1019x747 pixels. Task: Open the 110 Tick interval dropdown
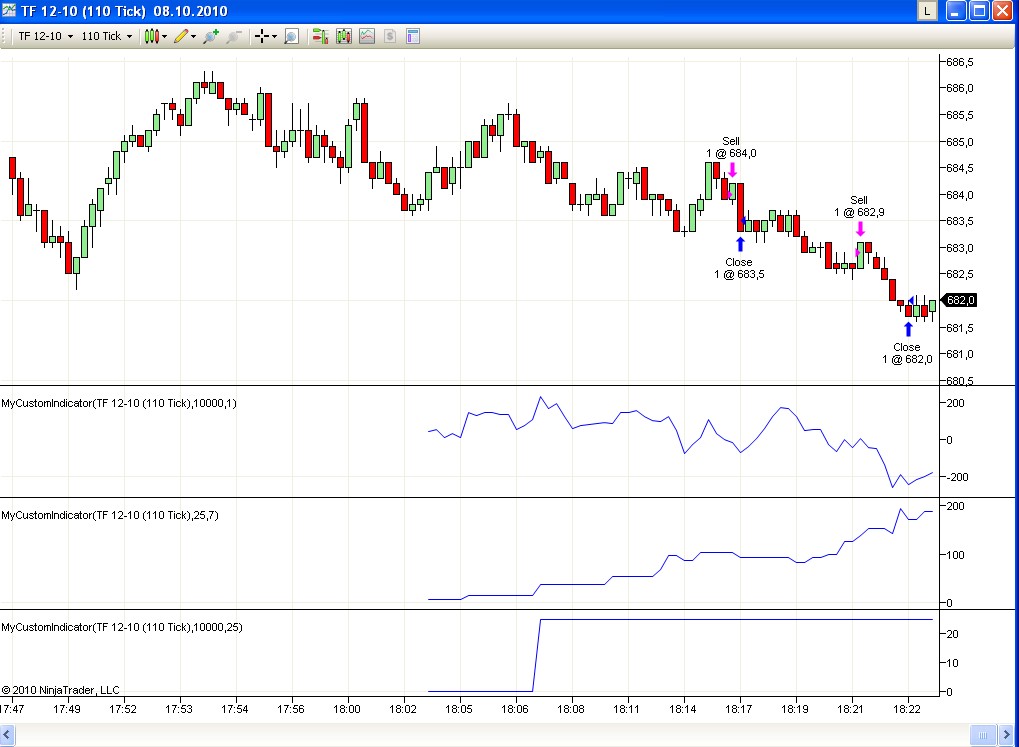[106, 36]
